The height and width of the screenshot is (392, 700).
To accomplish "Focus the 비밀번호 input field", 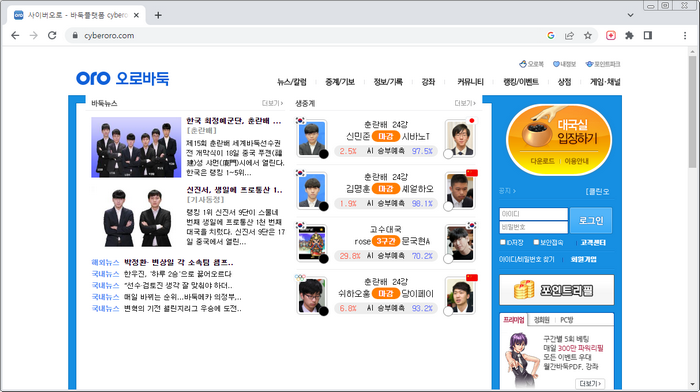I will (533, 227).
